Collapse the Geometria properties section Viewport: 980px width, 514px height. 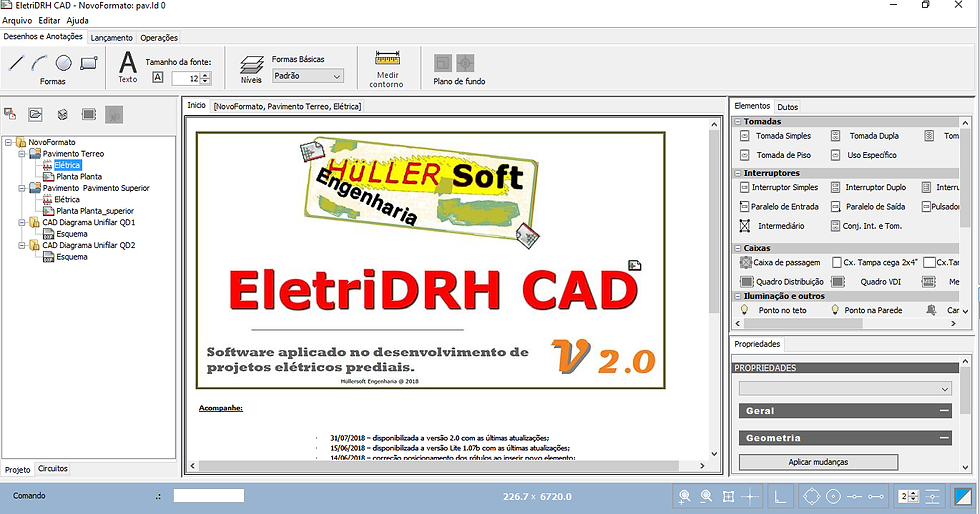point(944,438)
